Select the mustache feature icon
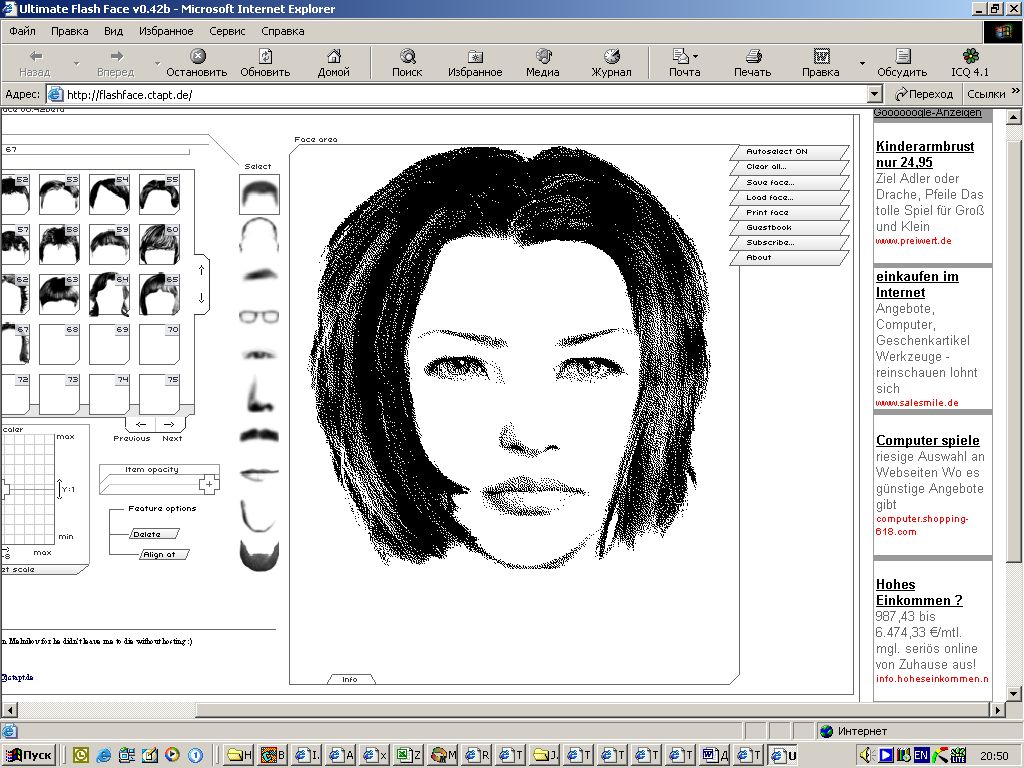1024x768 pixels. [259, 437]
